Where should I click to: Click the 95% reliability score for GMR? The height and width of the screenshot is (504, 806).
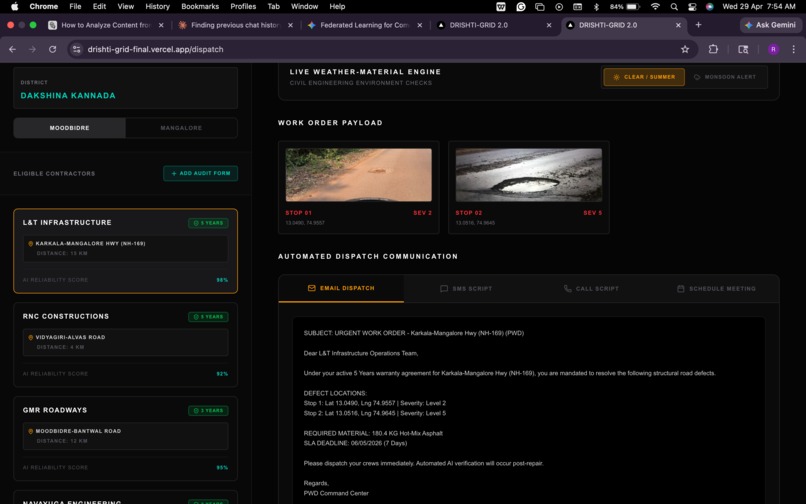point(222,467)
